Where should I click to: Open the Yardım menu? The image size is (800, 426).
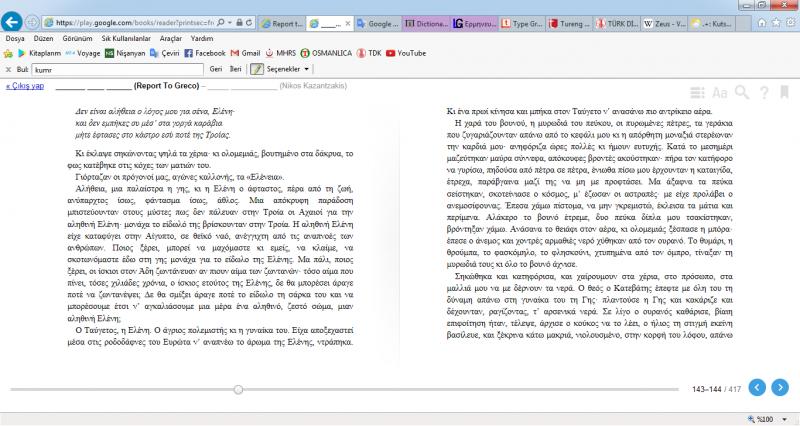(x=202, y=38)
